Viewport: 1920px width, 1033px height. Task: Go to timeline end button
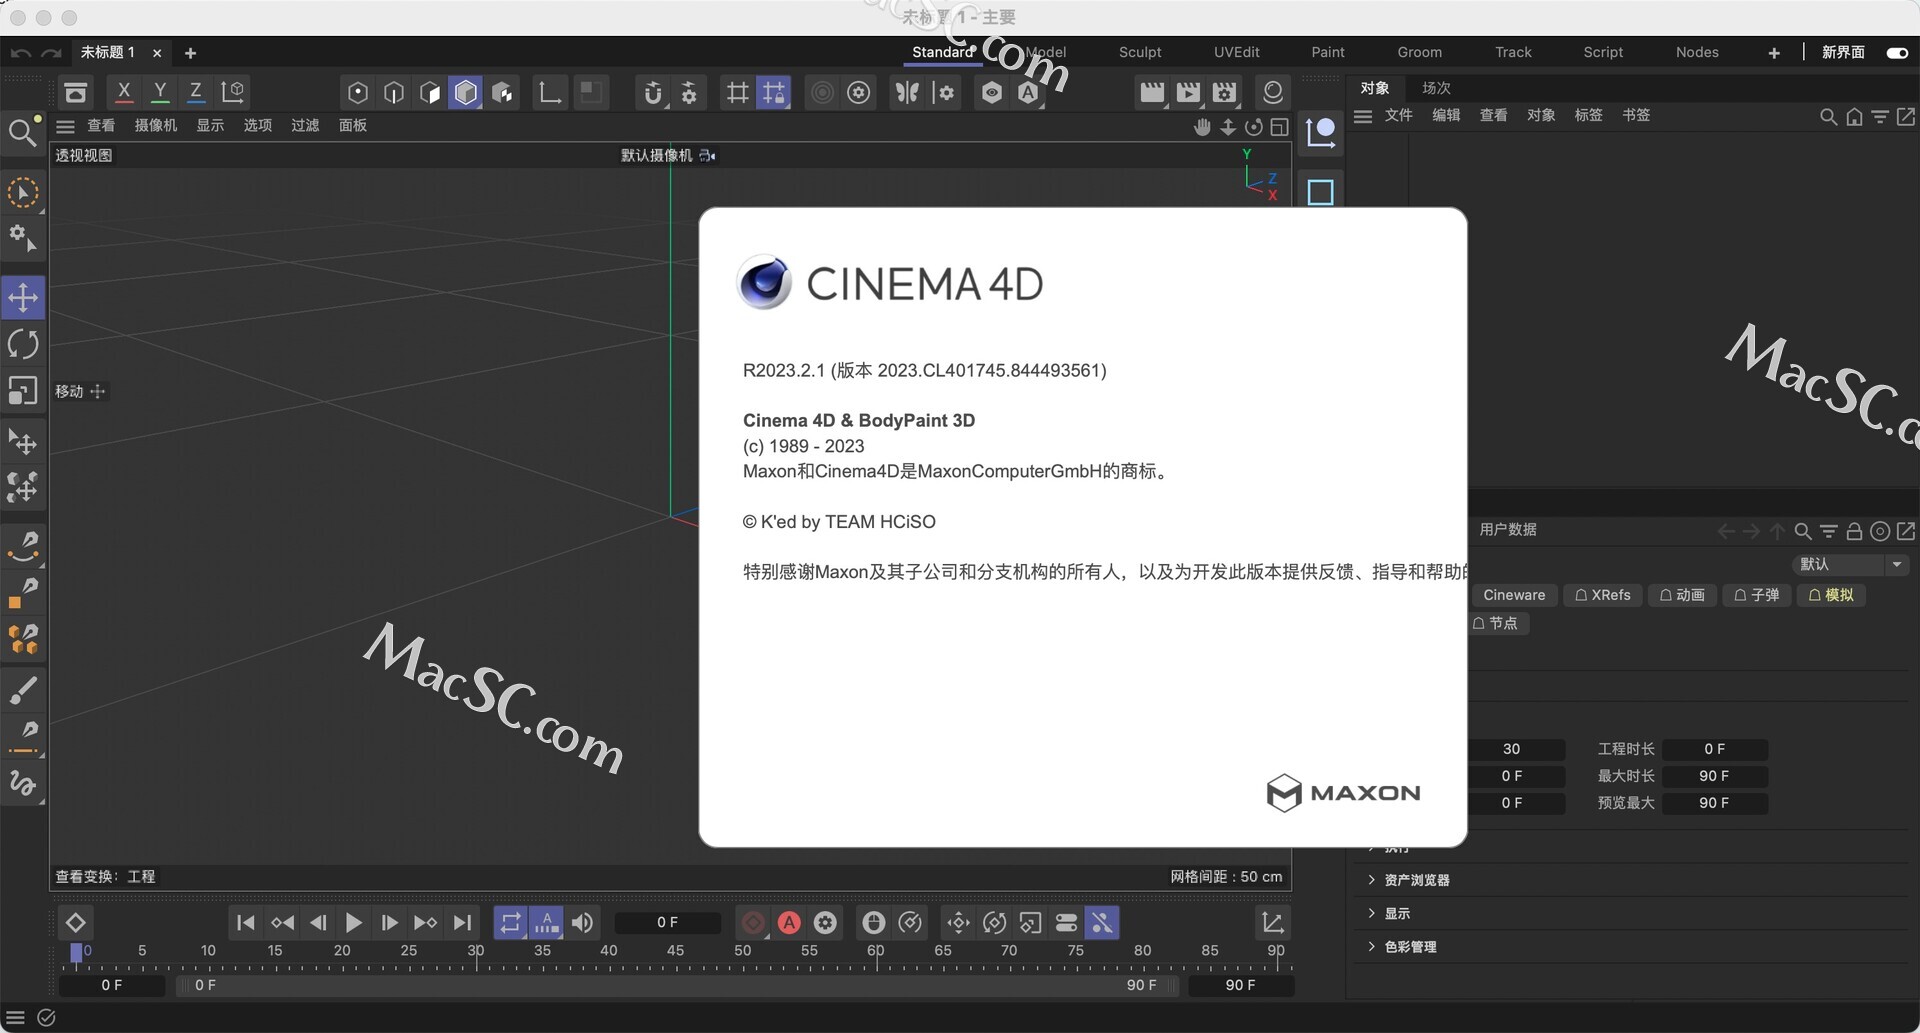(461, 922)
